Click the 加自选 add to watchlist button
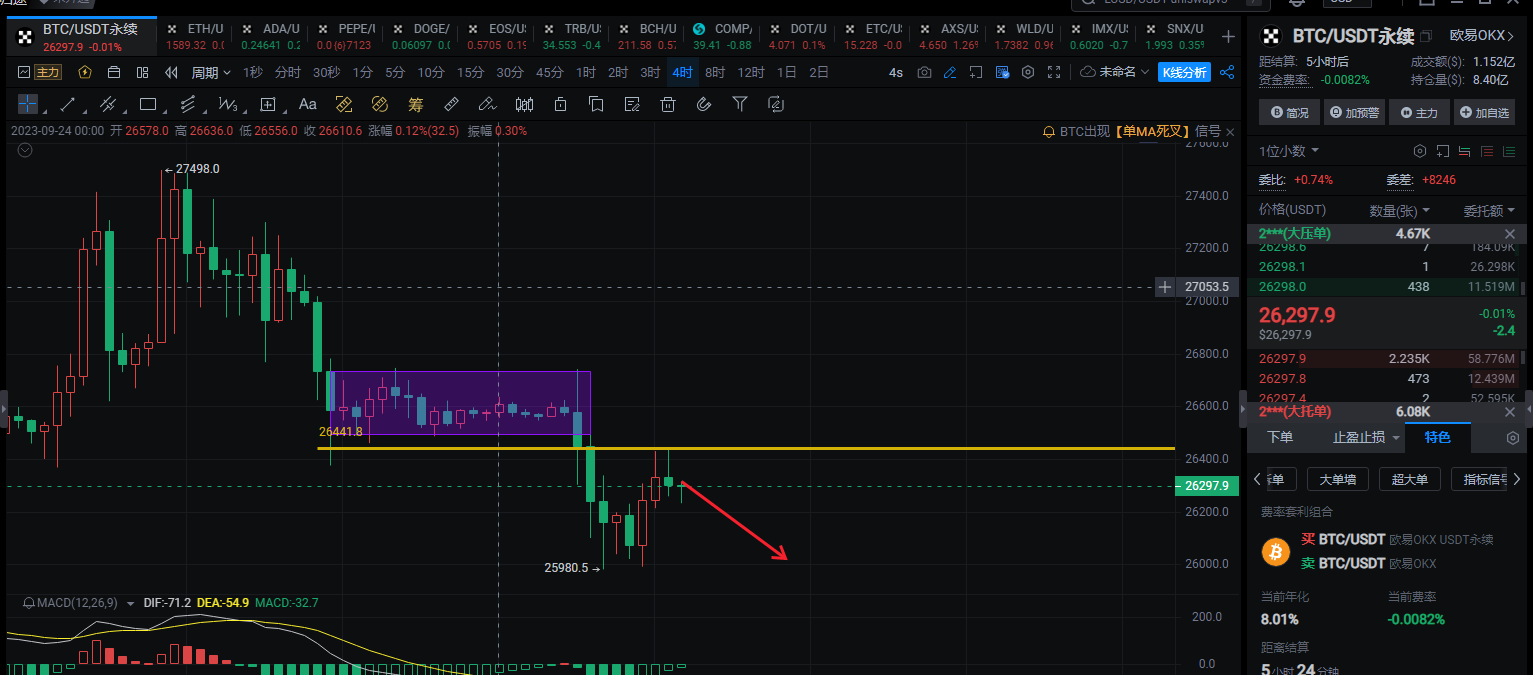The image size is (1533, 675). (x=1484, y=113)
